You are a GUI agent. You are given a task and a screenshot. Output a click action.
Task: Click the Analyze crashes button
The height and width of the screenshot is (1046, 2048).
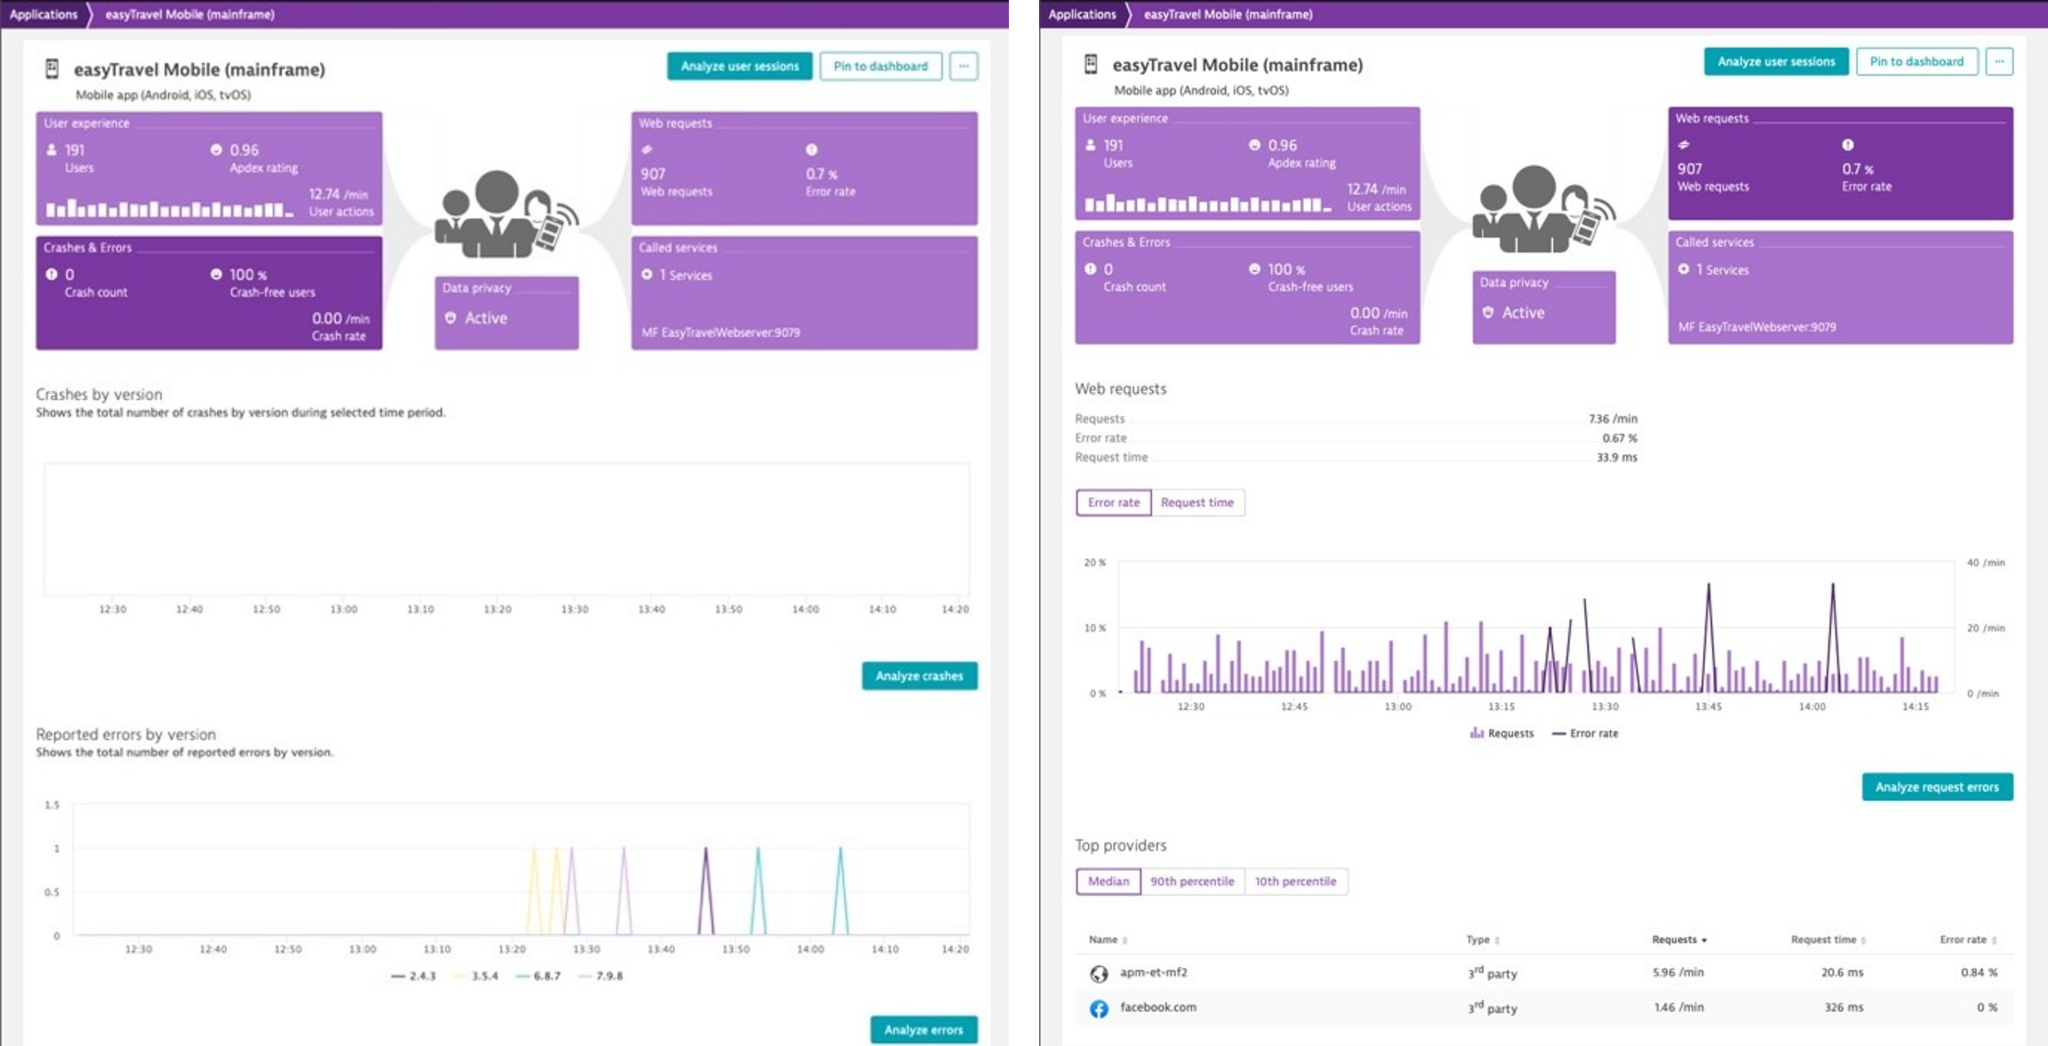pos(919,676)
